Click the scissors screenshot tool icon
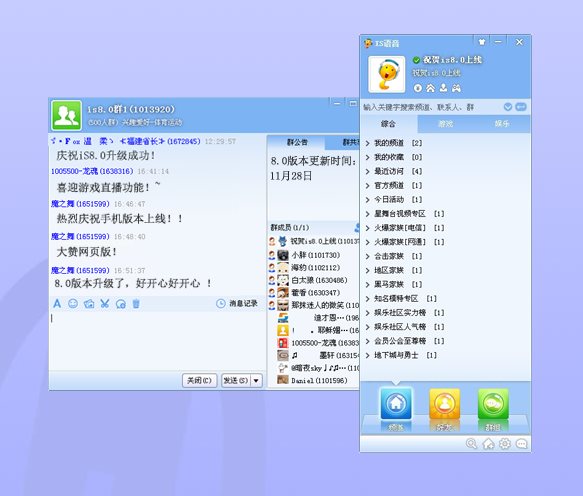The image size is (583, 496). pyautogui.click(x=104, y=304)
